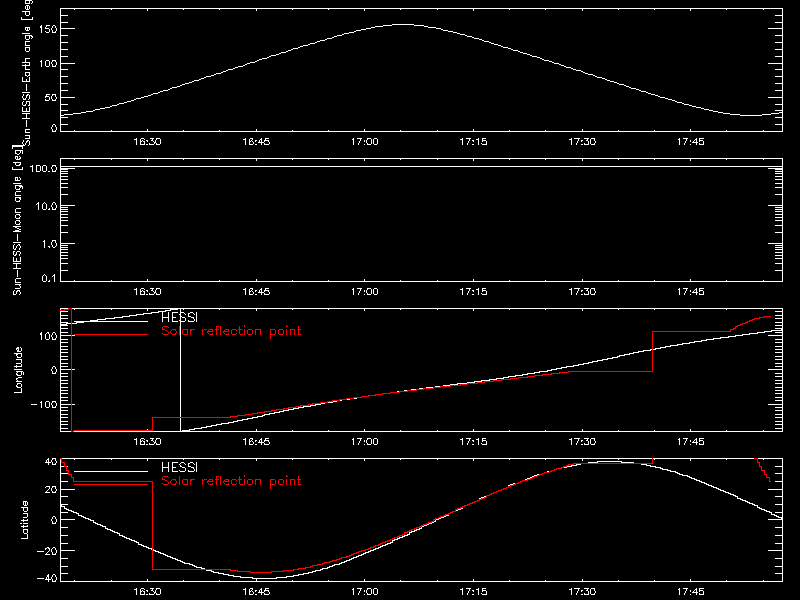Image resolution: width=800 pixels, height=600 pixels.
Task: Click the Sun-HESSI-Moon angle [deg] axis title
Action: tap(18, 220)
